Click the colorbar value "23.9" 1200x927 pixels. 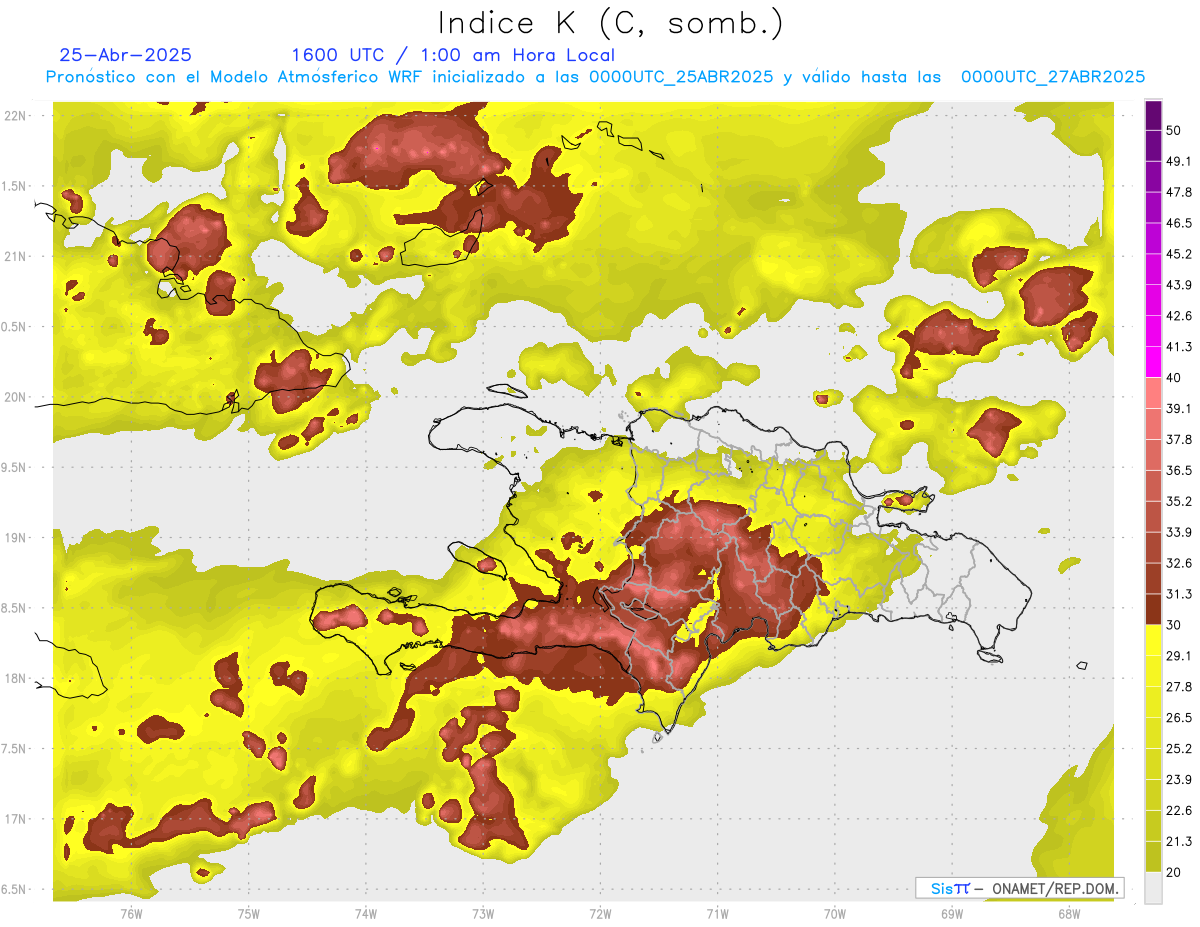[1180, 780]
